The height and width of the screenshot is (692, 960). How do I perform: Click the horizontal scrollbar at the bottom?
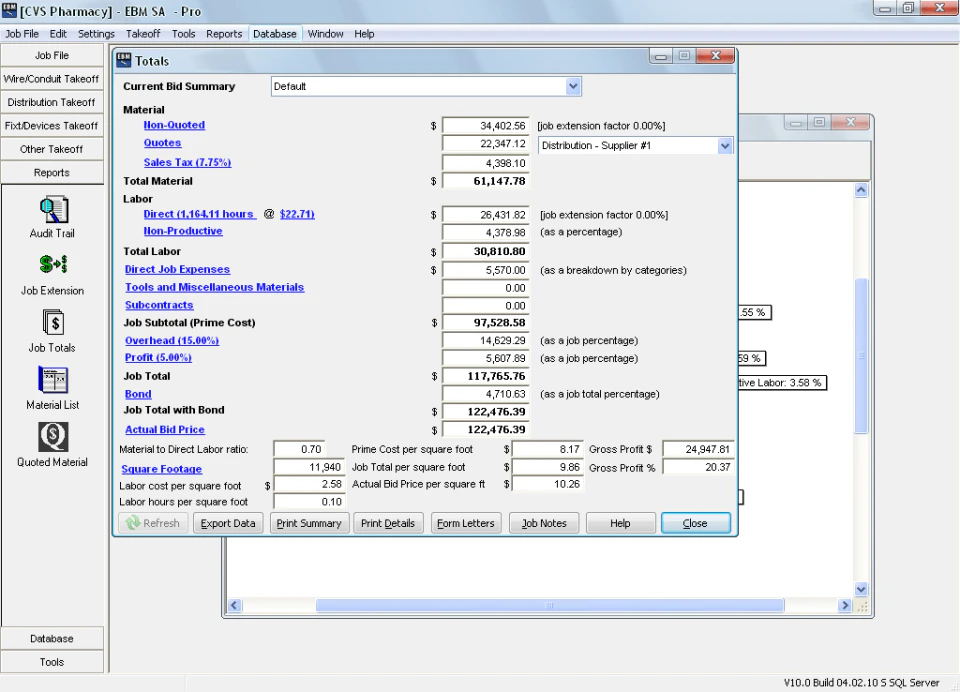coord(548,605)
